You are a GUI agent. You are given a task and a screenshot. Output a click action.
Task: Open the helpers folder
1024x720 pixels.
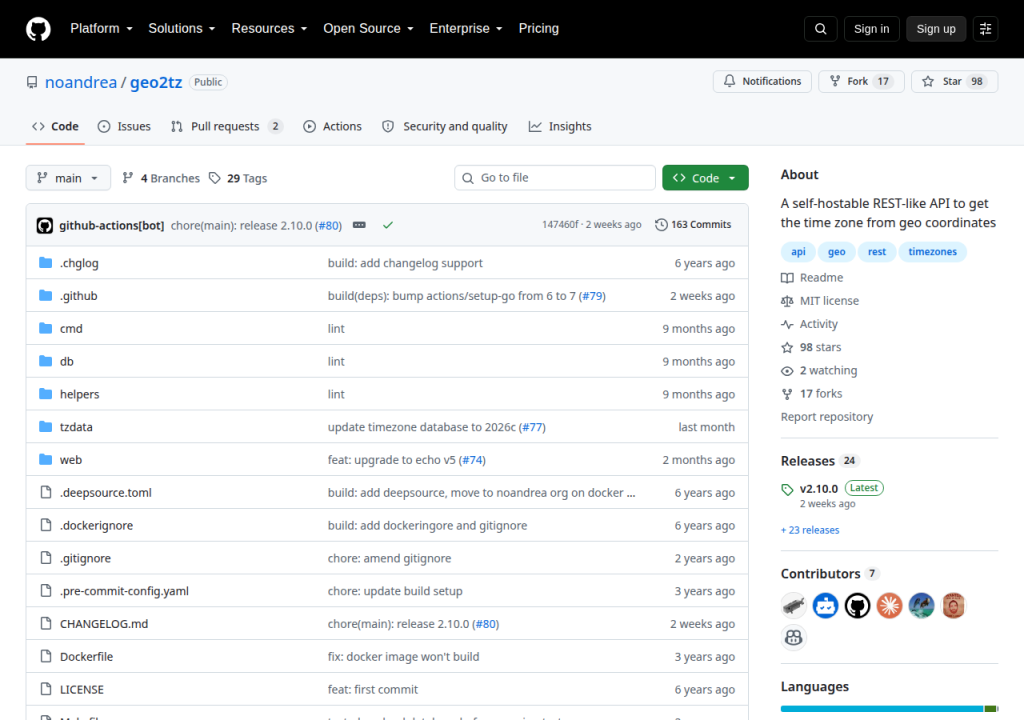coord(80,394)
